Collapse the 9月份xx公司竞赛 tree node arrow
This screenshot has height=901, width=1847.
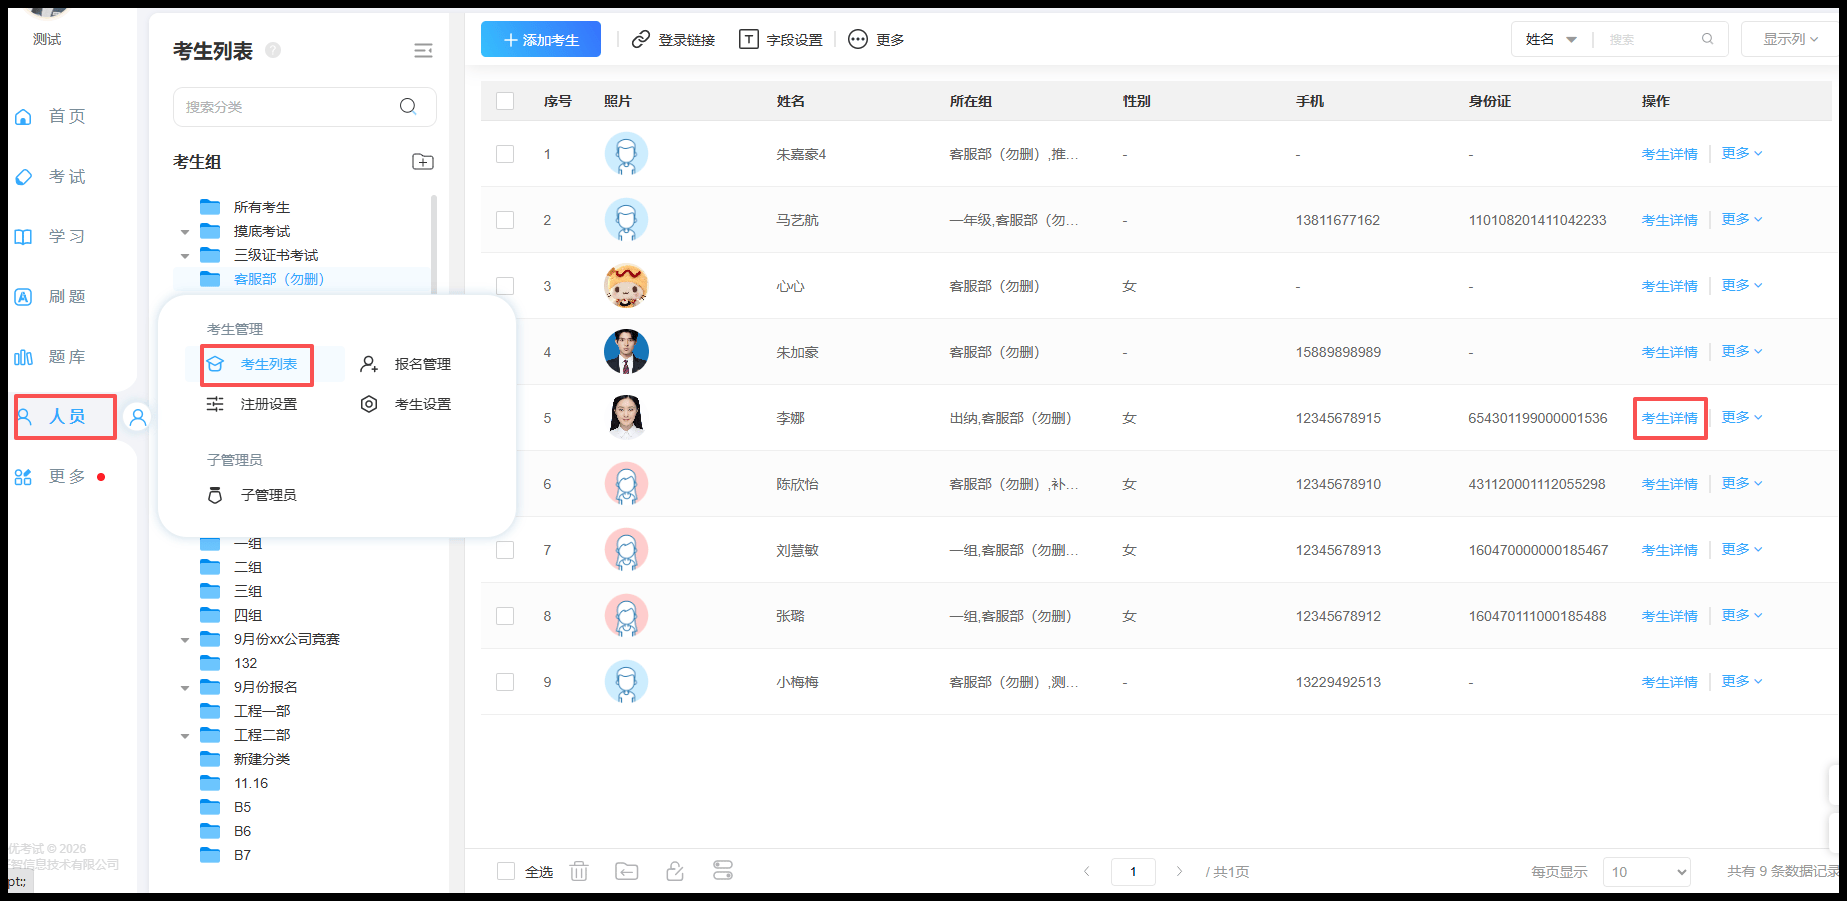pos(185,640)
